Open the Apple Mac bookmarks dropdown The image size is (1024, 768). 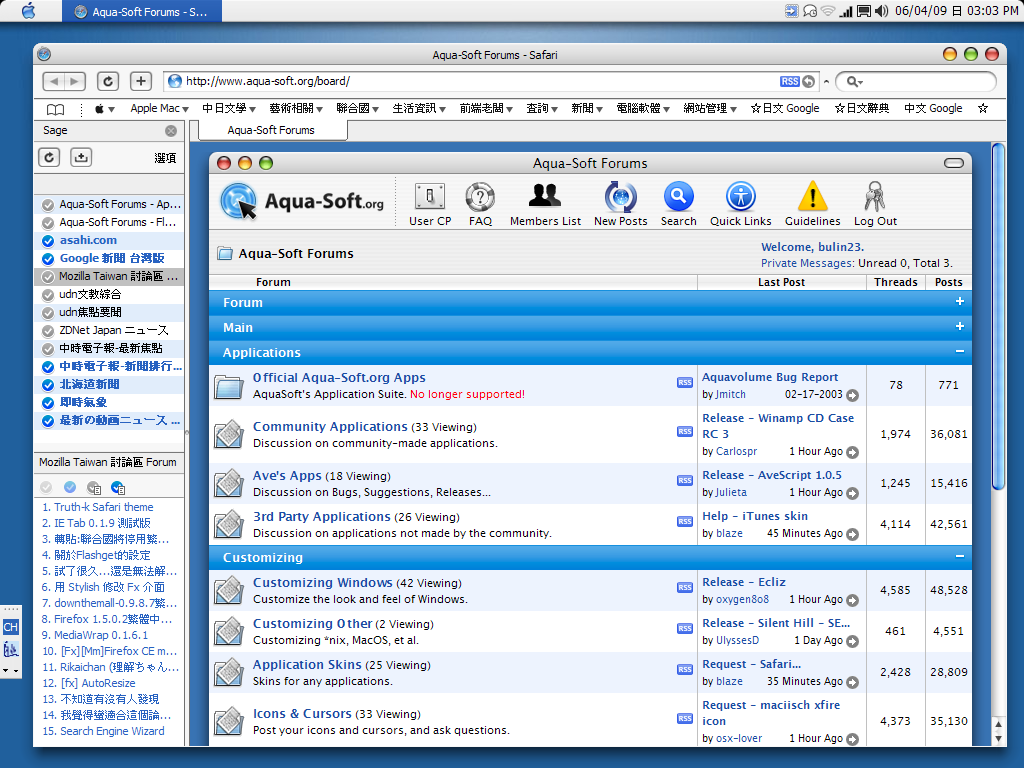click(160, 108)
